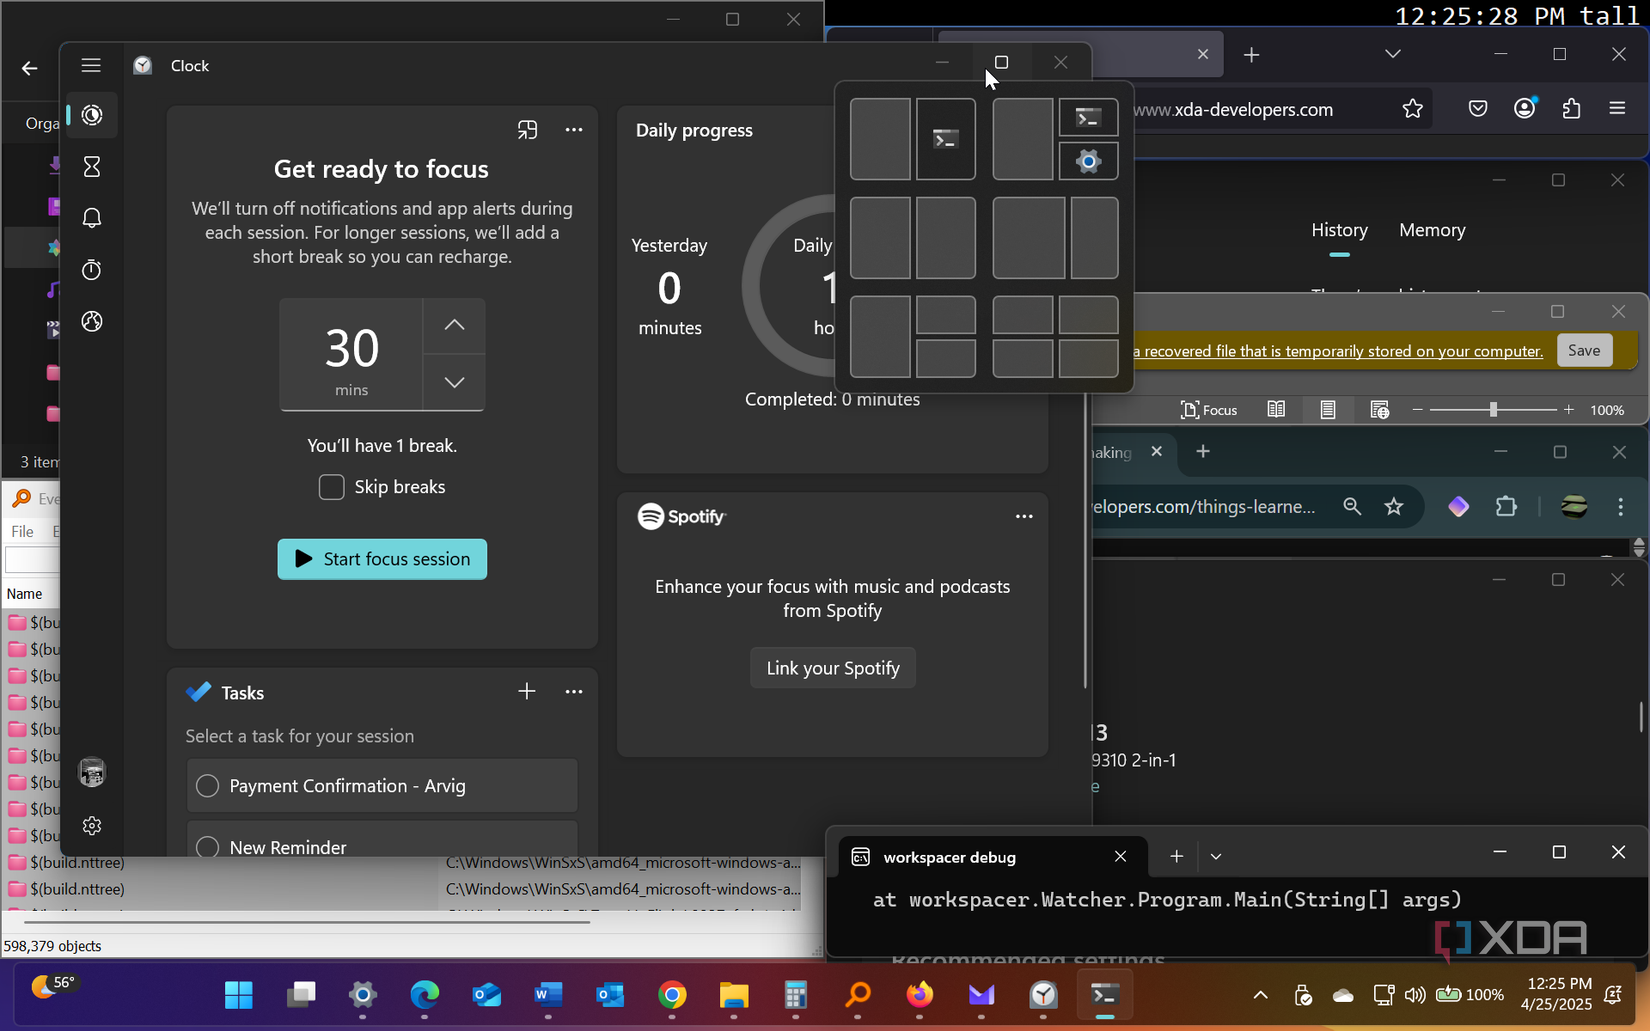Launch Chrome from the taskbar
Viewport: 1650px width, 1031px height.
tap(672, 995)
